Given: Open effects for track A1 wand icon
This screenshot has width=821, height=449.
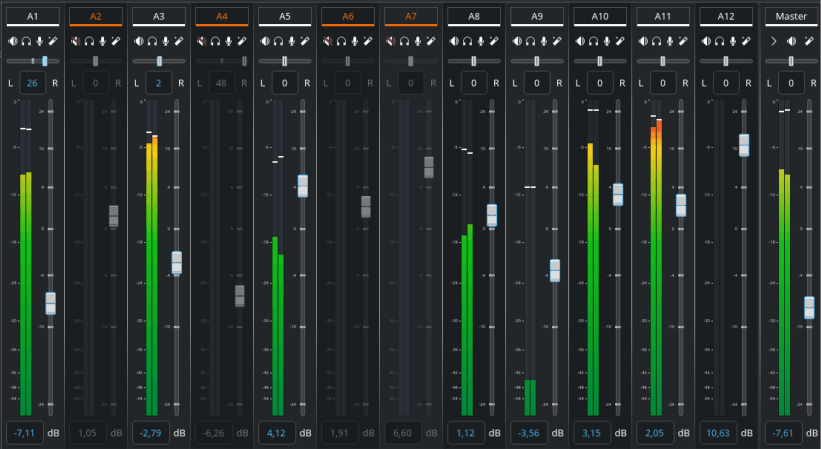Looking at the screenshot, I should (52, 41).
